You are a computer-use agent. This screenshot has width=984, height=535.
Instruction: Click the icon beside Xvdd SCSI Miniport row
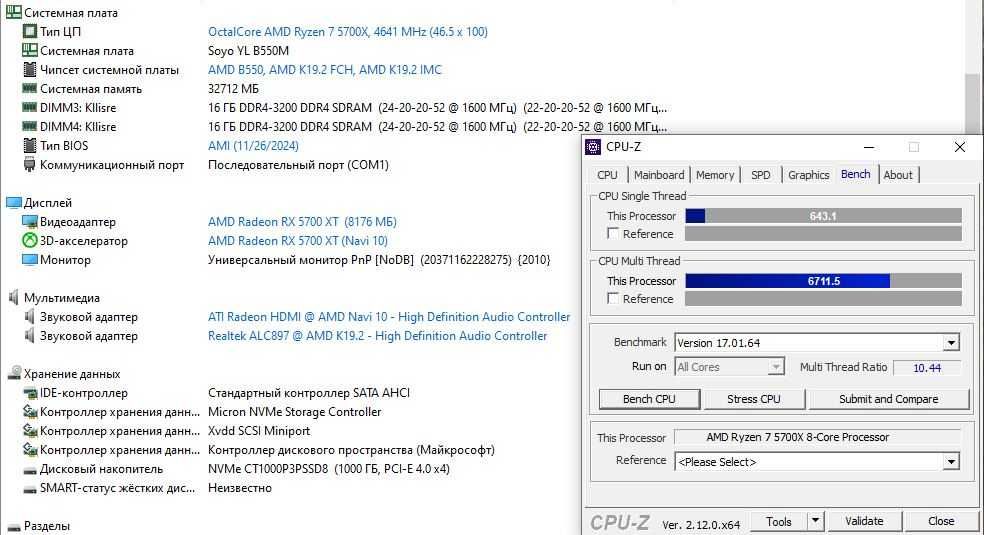pos(29,430)
